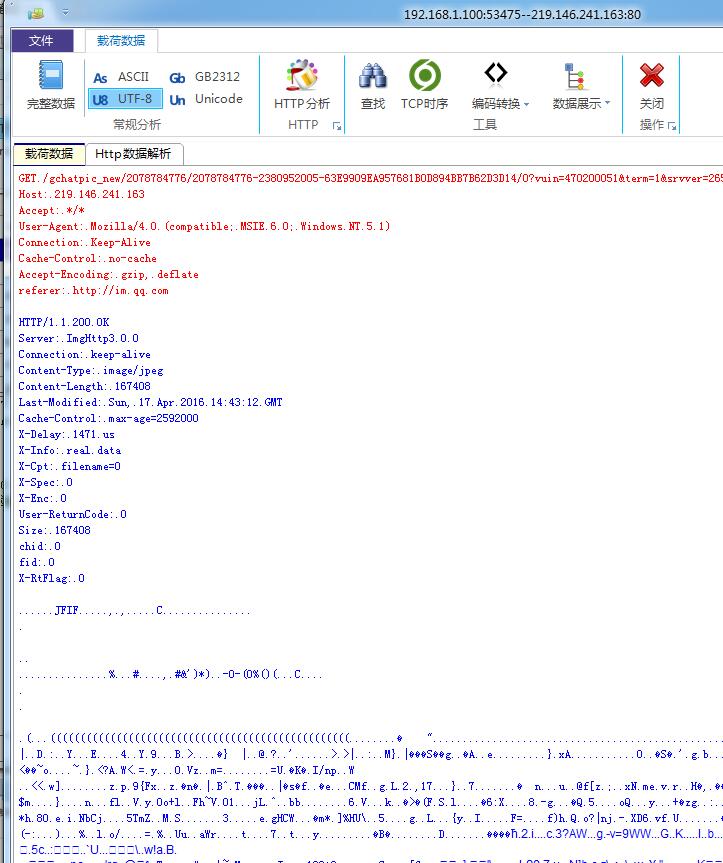Click the 'X-Cpt: filename=0' line

(69, 466)
